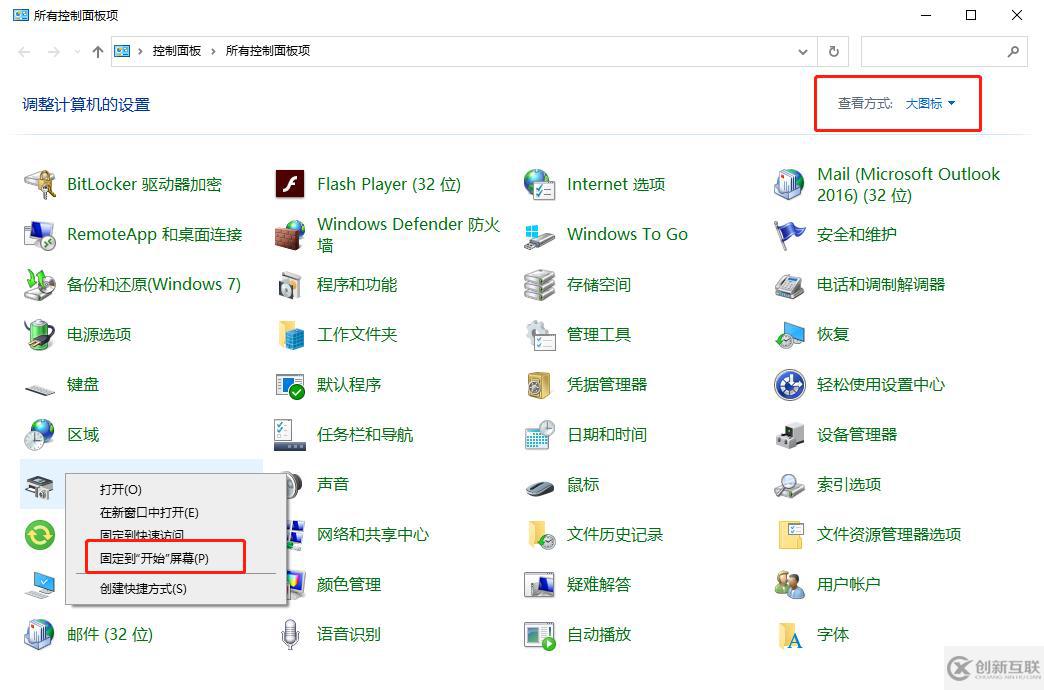Open the BitLocker drive encryption icon
Screen dimensions: 1044x690
(x=40, y=184)
